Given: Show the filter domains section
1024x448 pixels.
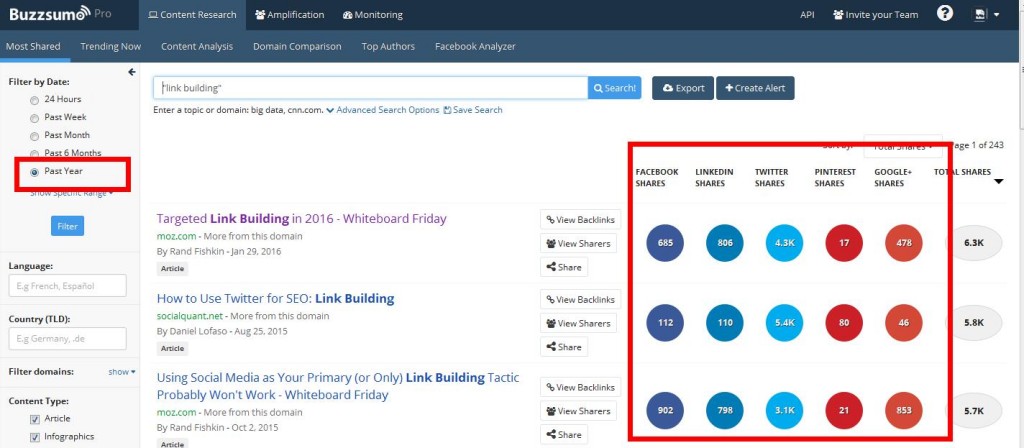Looking at the screenshot, I should tap(120, 372).
